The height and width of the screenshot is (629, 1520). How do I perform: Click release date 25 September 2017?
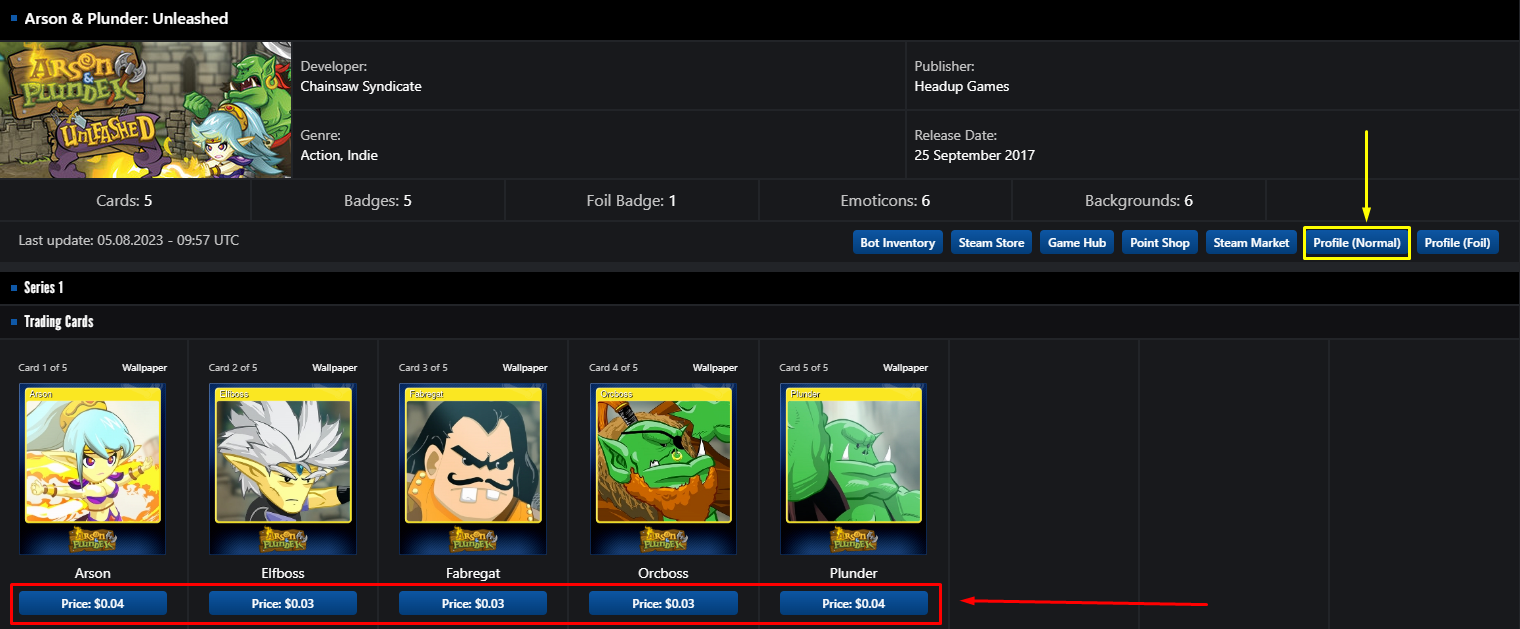[x=975, y=155]
